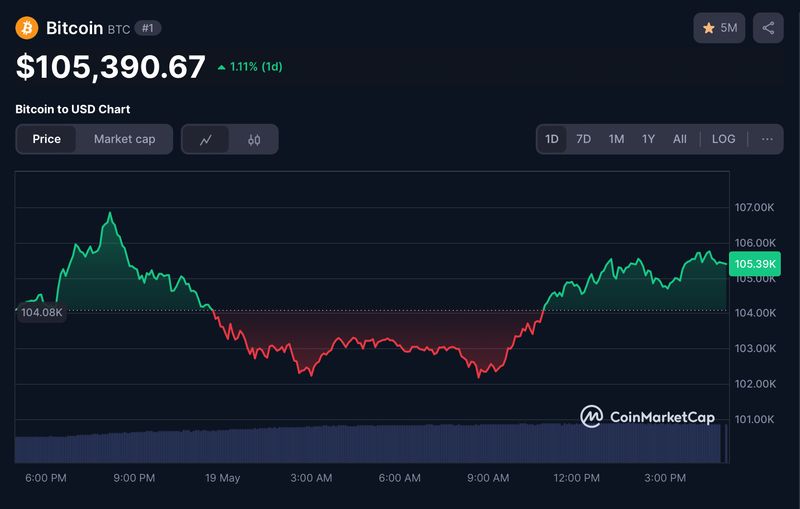Click the BTC ticker label
Viewport: 800px width, 509px height.
(119, 30)
